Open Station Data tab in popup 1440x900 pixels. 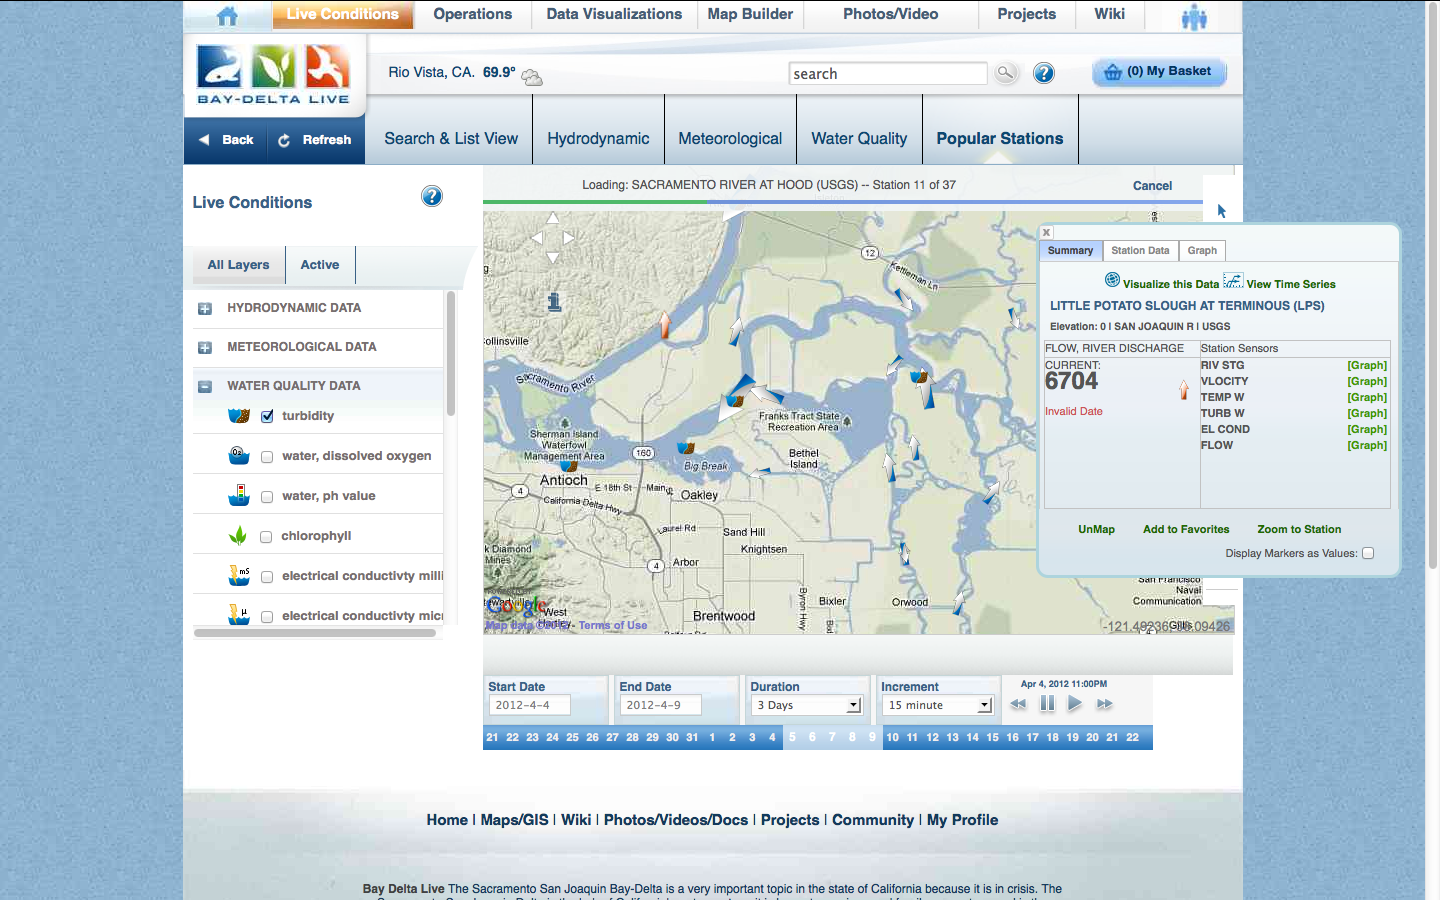pyautogui.click(x=1140, y=251)
